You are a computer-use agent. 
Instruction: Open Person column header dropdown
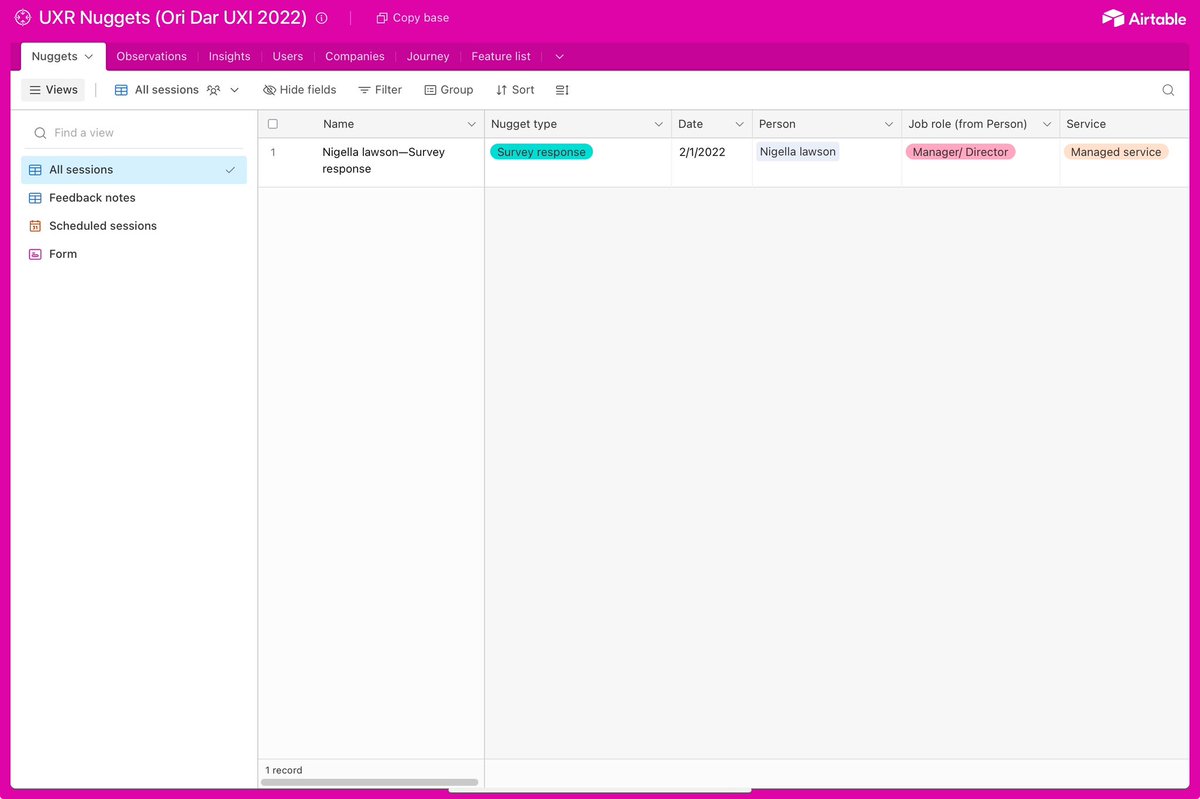tap(888, 124)
